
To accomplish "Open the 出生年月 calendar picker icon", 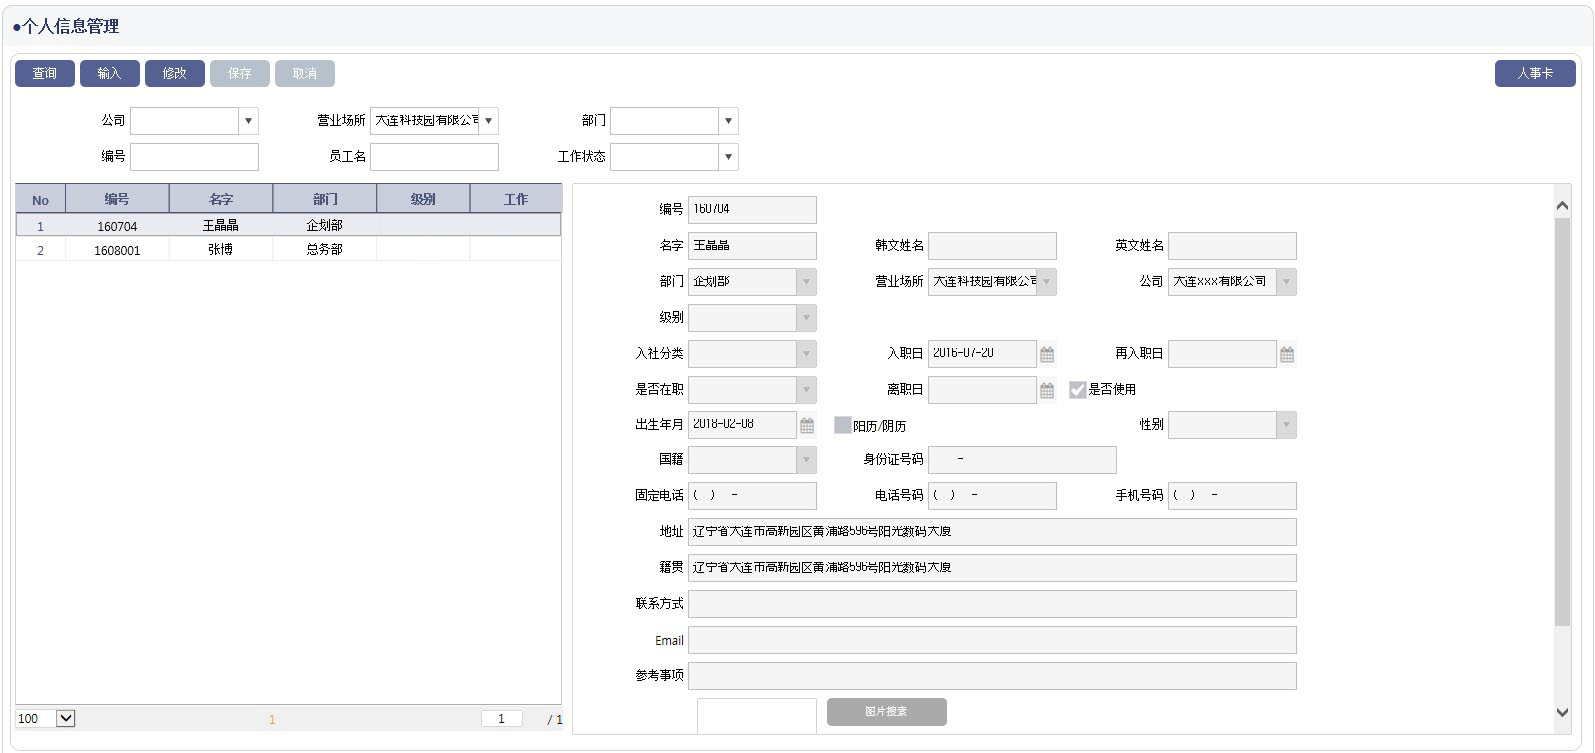I will [x=807, y=426].
